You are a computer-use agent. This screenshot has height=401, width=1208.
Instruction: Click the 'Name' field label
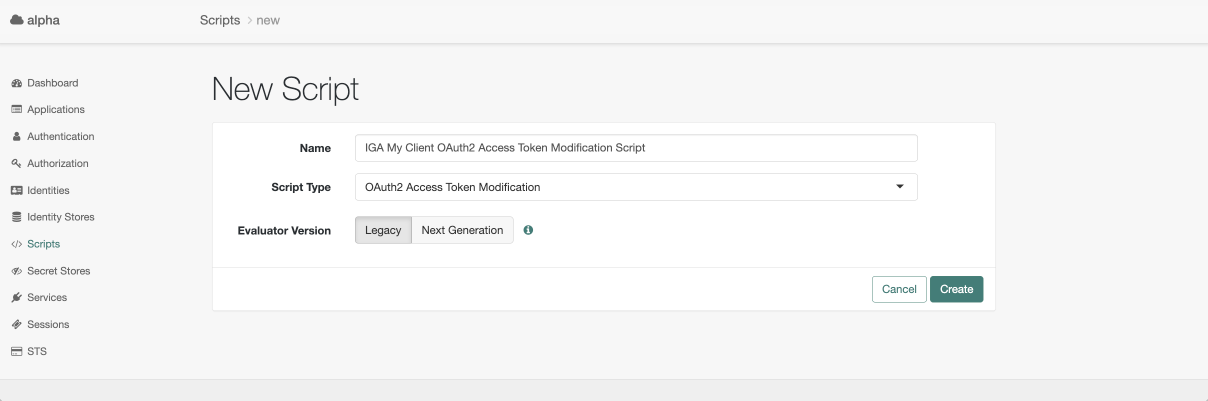tap(315, 148)
